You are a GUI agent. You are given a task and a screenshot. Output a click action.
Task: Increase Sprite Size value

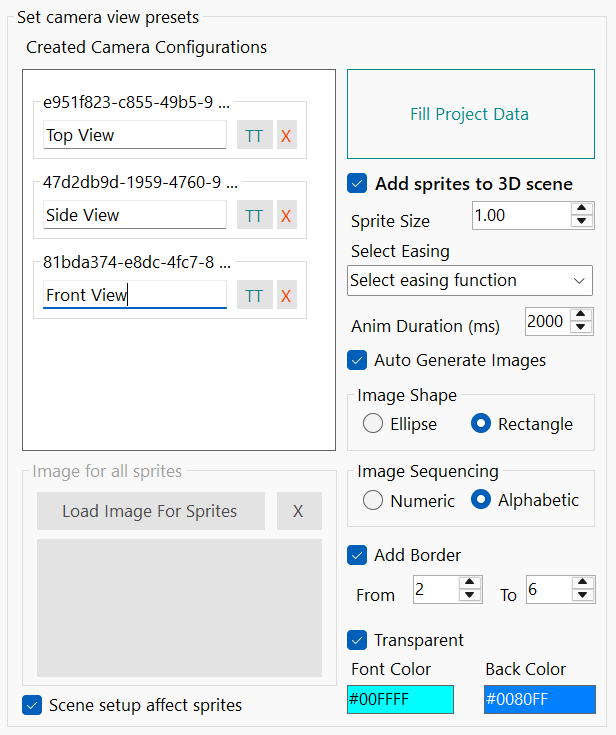pyautogui.click(x=582, y=209)
